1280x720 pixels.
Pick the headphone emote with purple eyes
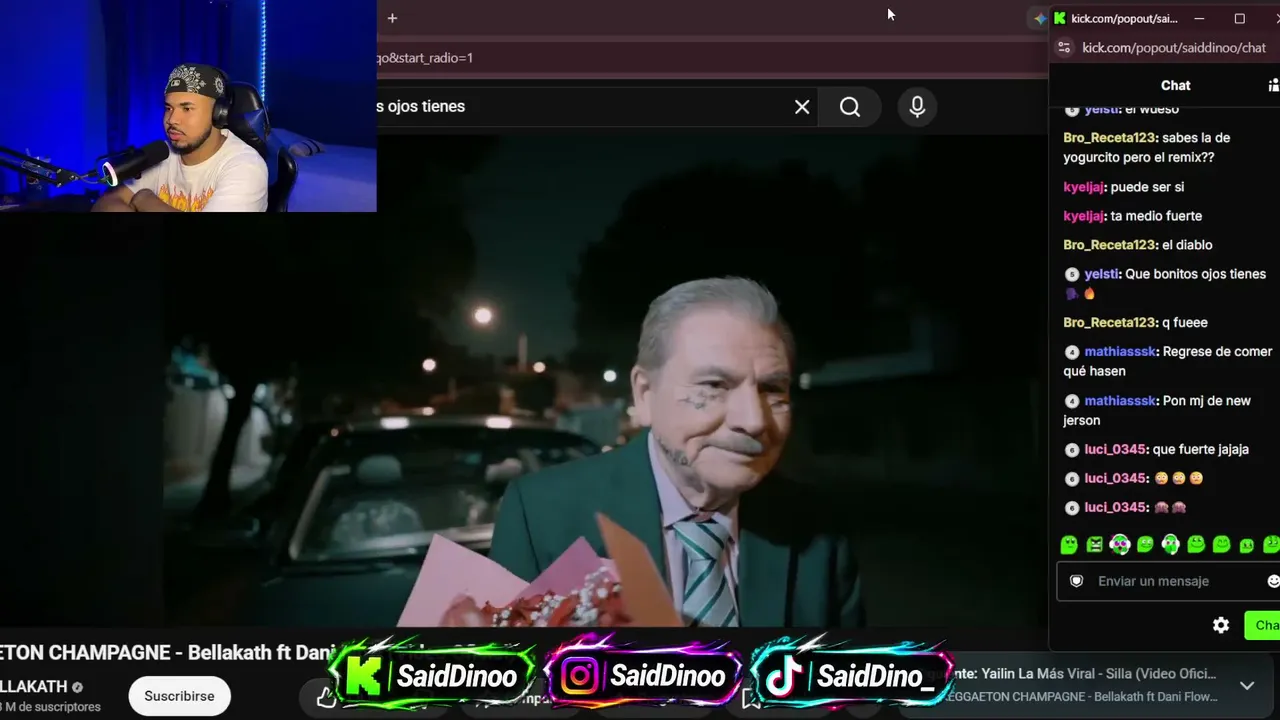(x=1120, y=545)
